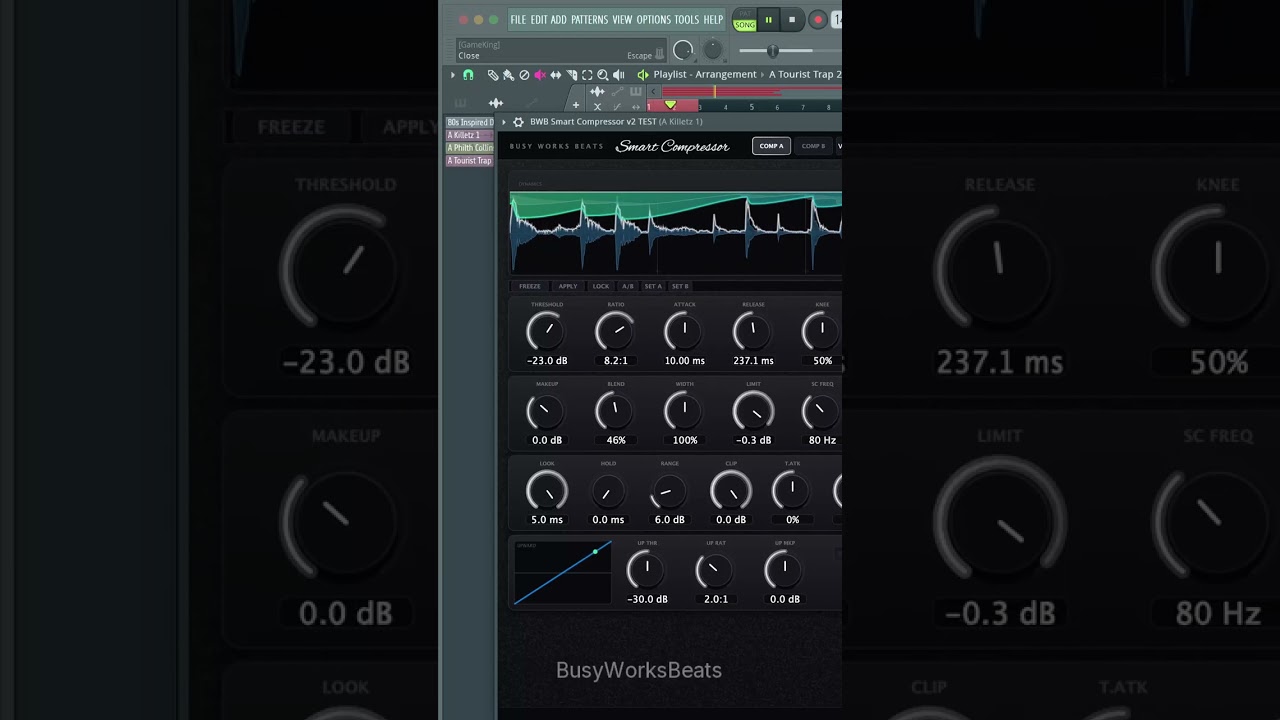Viewport: 1280px width, 720px height.
Task: Click the piano keys icon above timeline
Action: [x=635, y=91]
